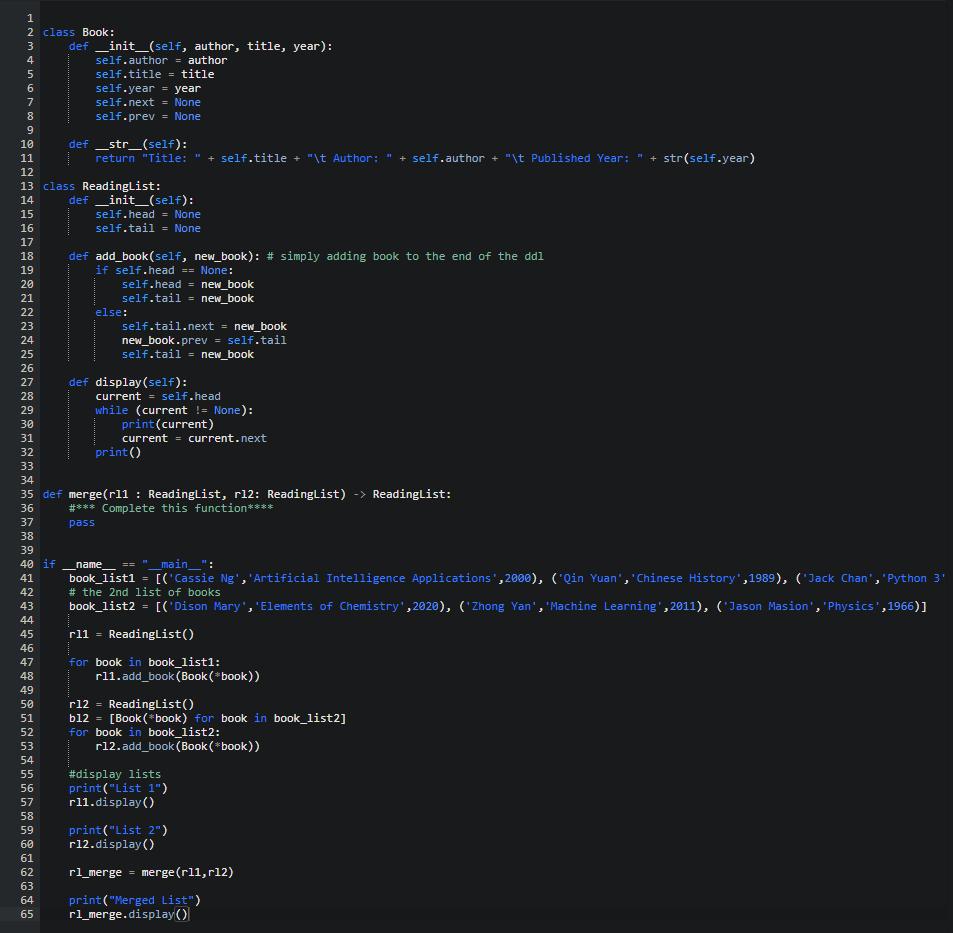Click the 'self.head = None' line

pos(148,214)
